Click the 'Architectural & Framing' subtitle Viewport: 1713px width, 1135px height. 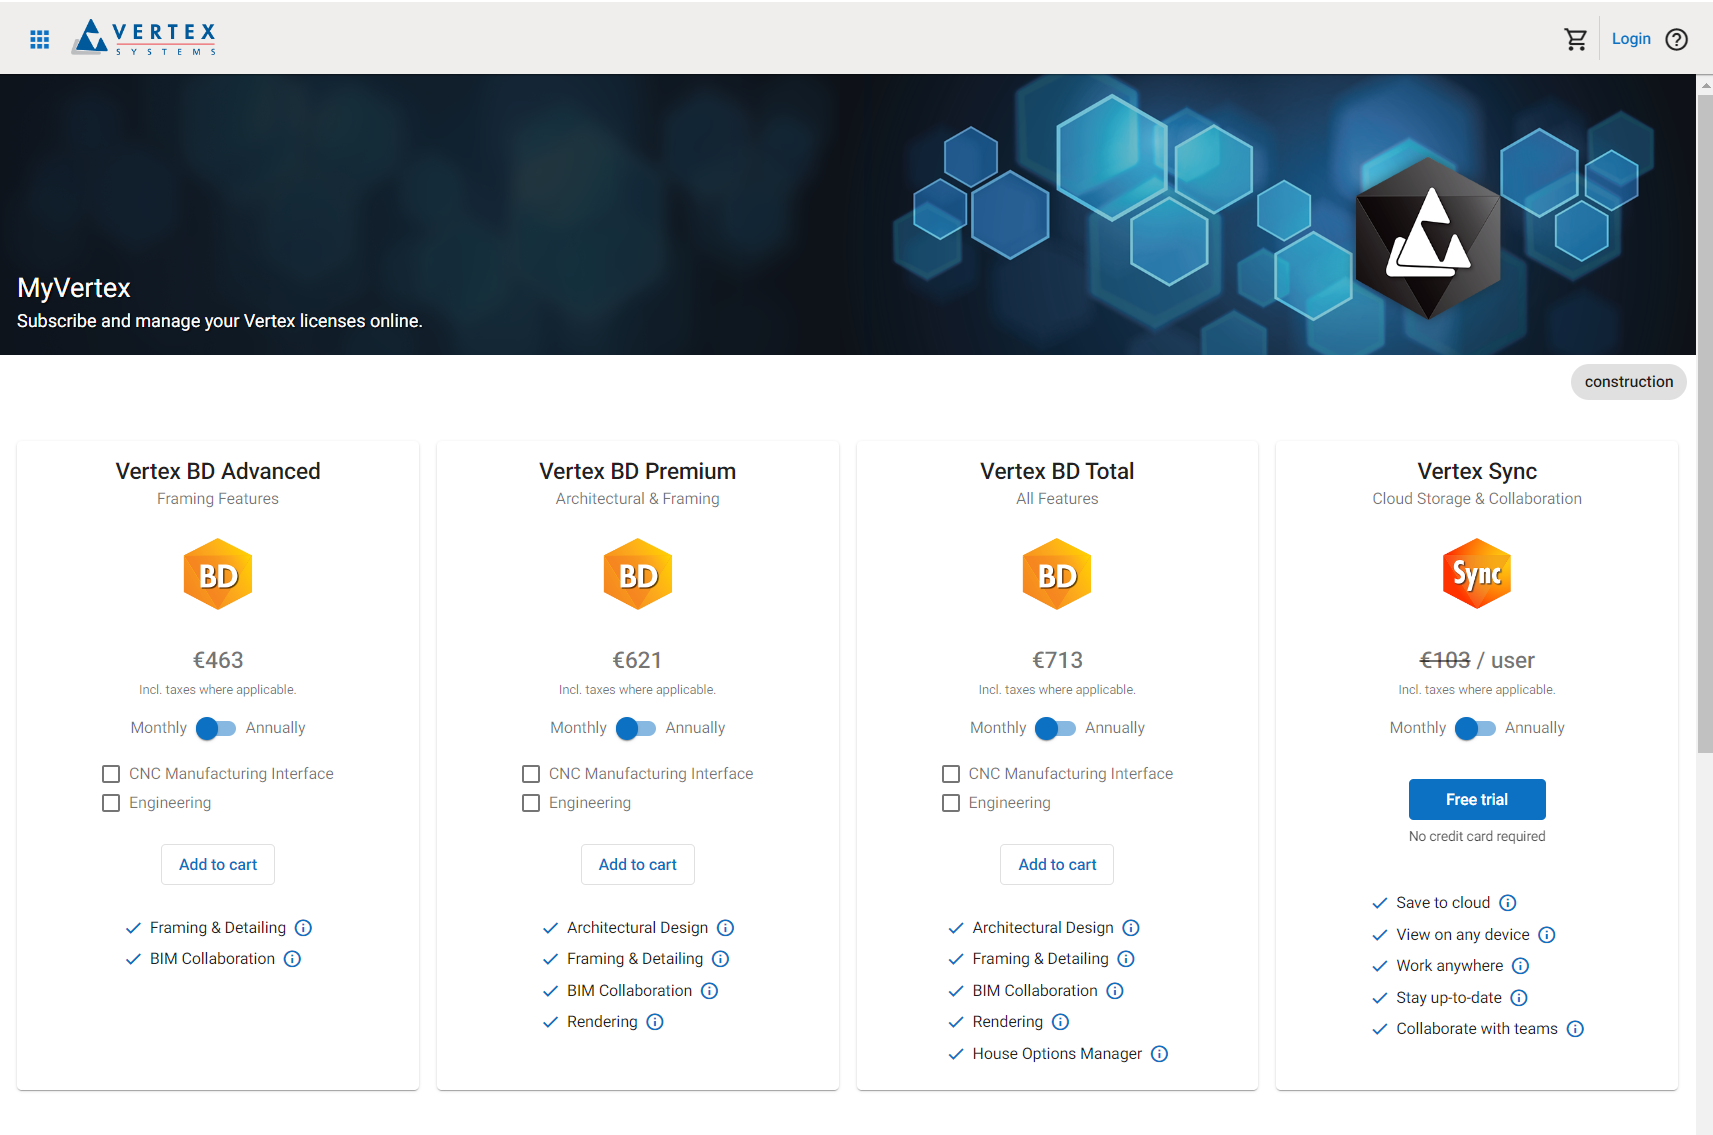click(638, 499)
